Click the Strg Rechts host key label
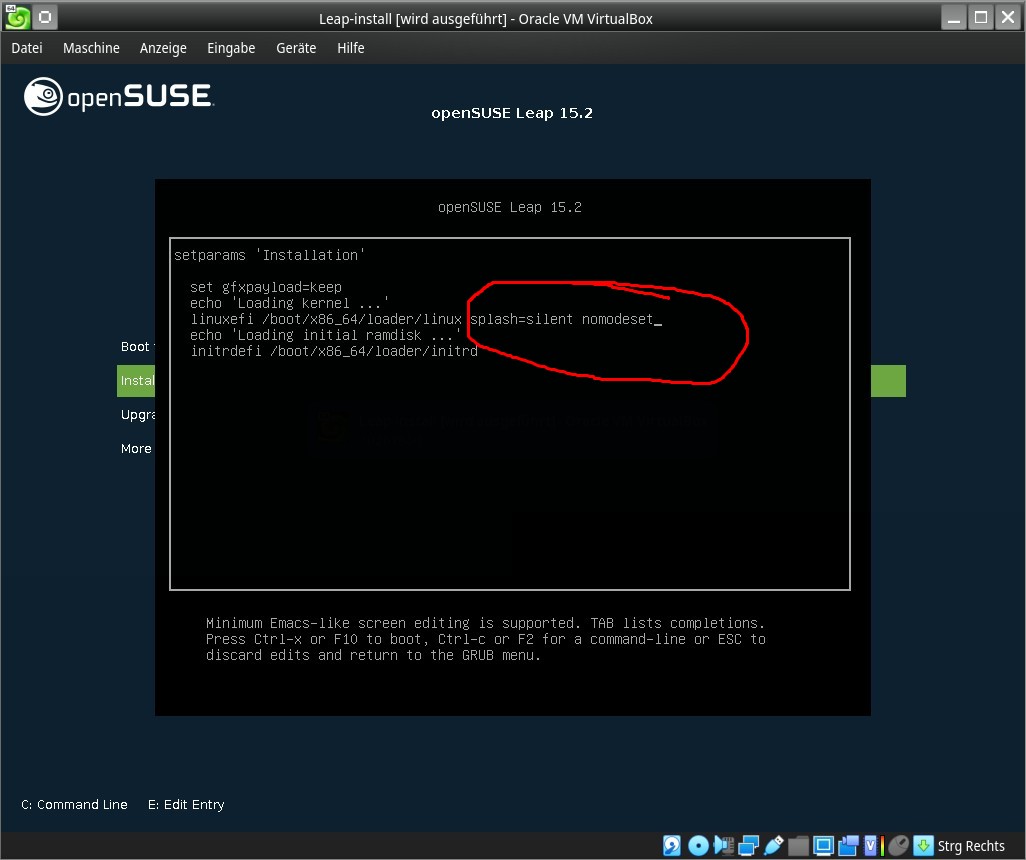Image resolution: width=1026 pixels, height=860 pixels. pos(971,846)
